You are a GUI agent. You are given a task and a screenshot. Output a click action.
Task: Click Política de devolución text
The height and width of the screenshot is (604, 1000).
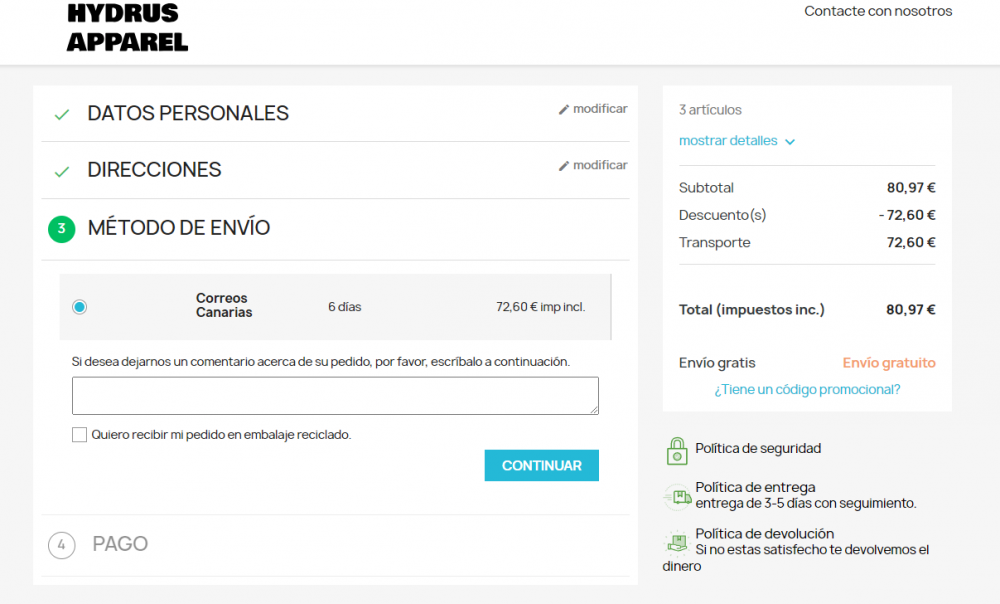click(x=765, y=534)
